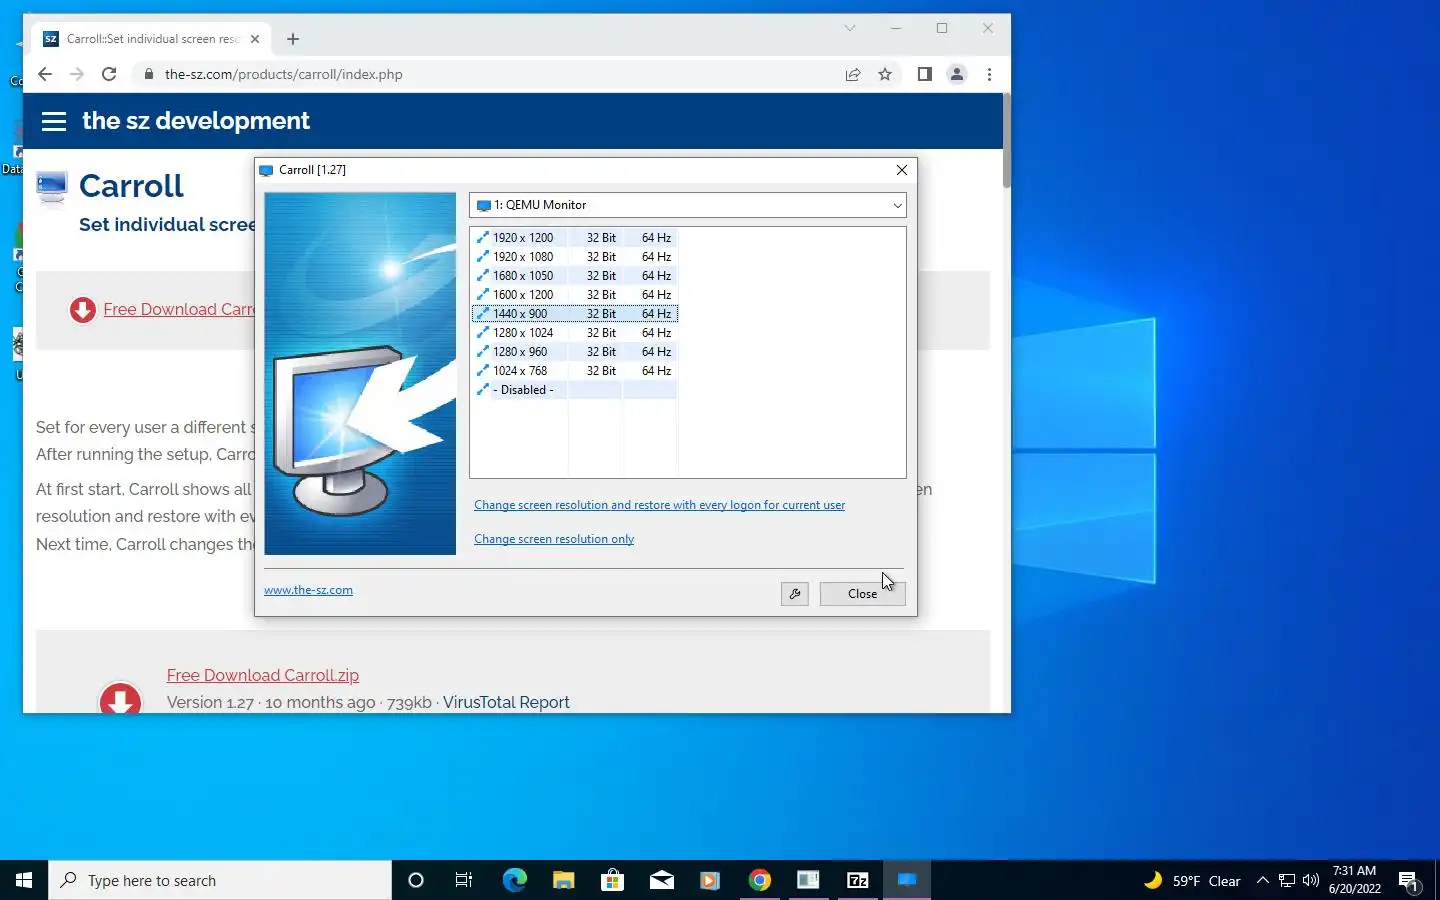Click the sz development site title
Viewport: 1440px width, 900px height.
[196, 121]
